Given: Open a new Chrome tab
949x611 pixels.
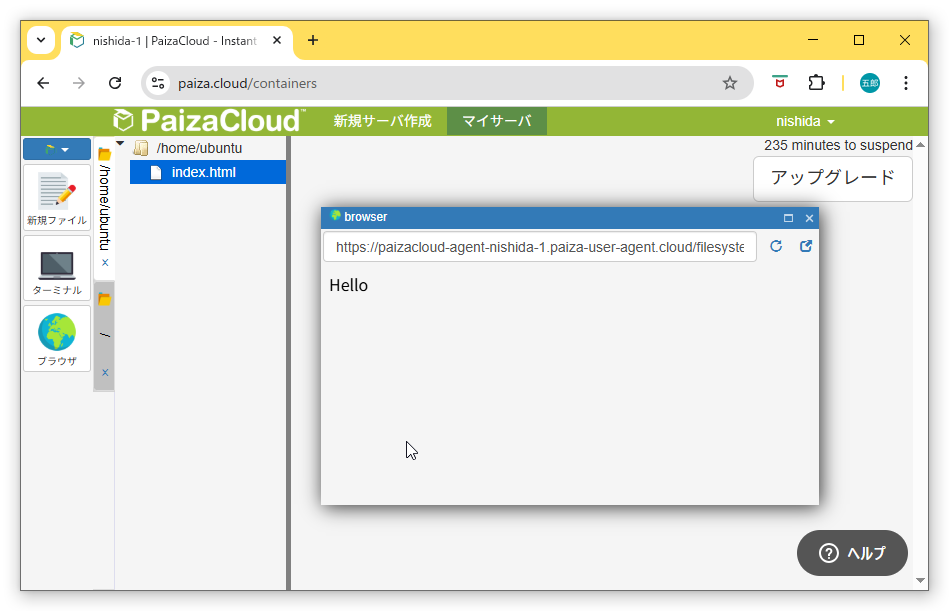Looking at the screenshot, I should point(313,41).
